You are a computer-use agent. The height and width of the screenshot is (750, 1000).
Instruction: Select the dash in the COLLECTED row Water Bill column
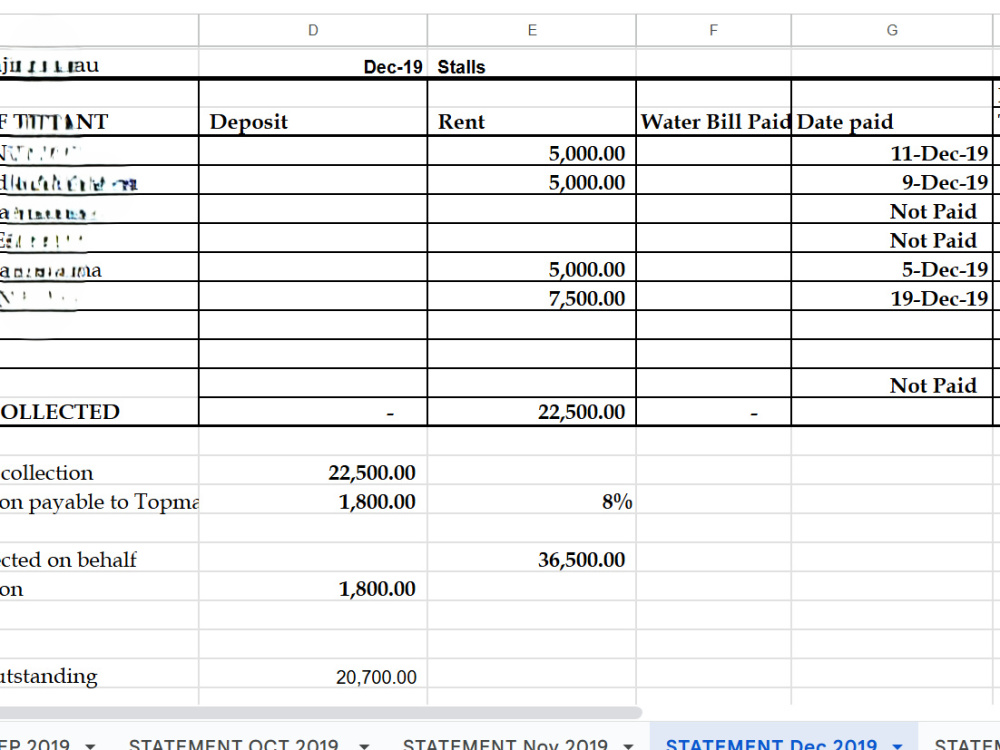714,411
